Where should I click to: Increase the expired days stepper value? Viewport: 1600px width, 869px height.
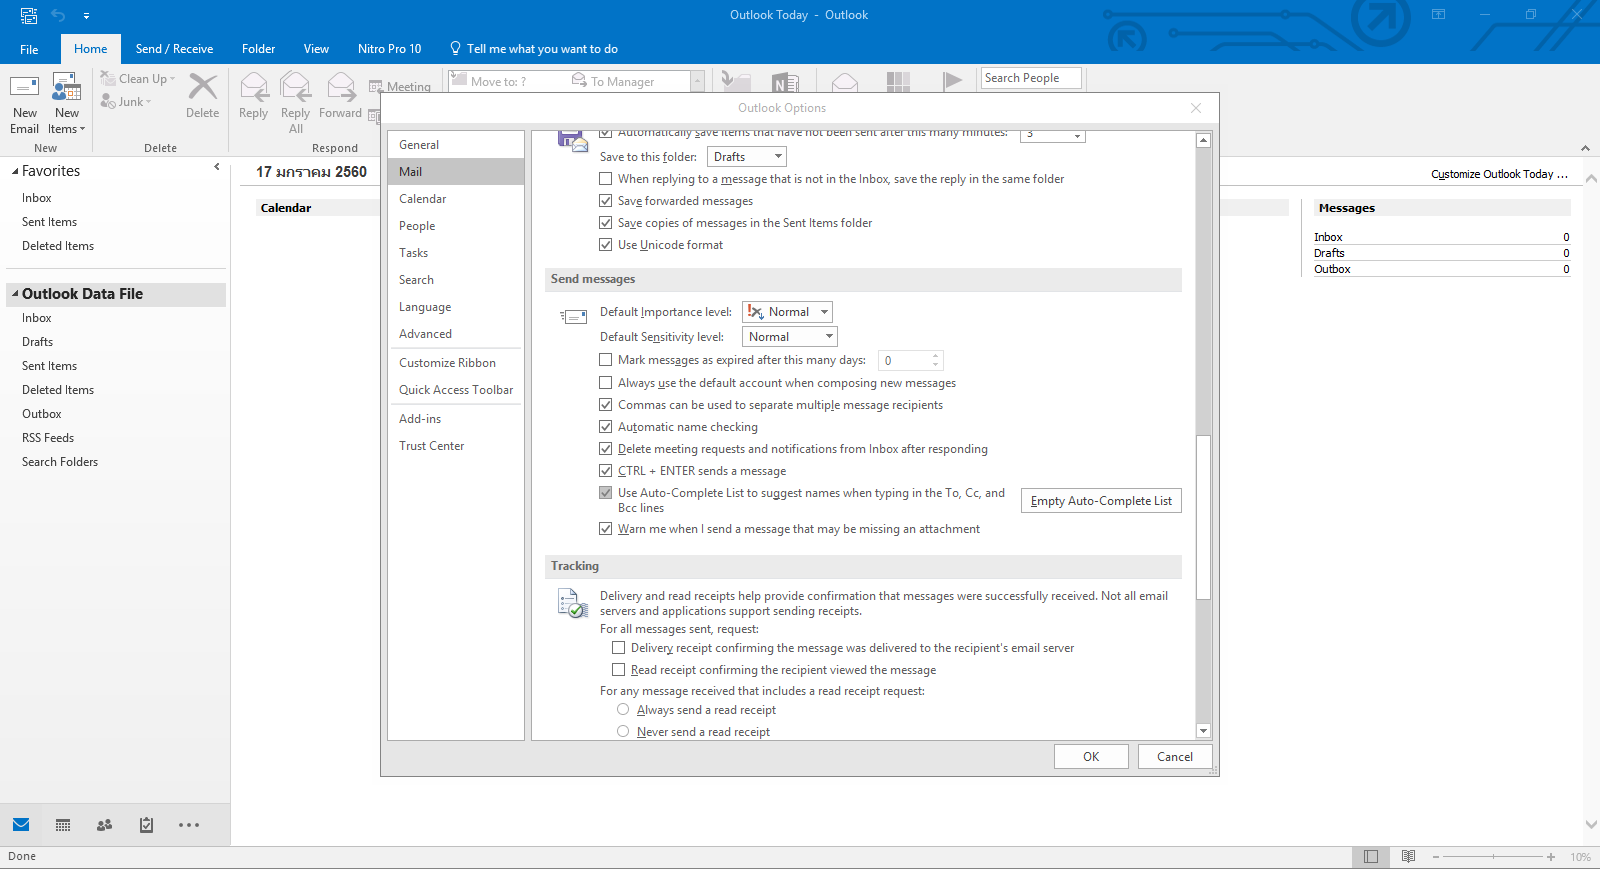936,355
